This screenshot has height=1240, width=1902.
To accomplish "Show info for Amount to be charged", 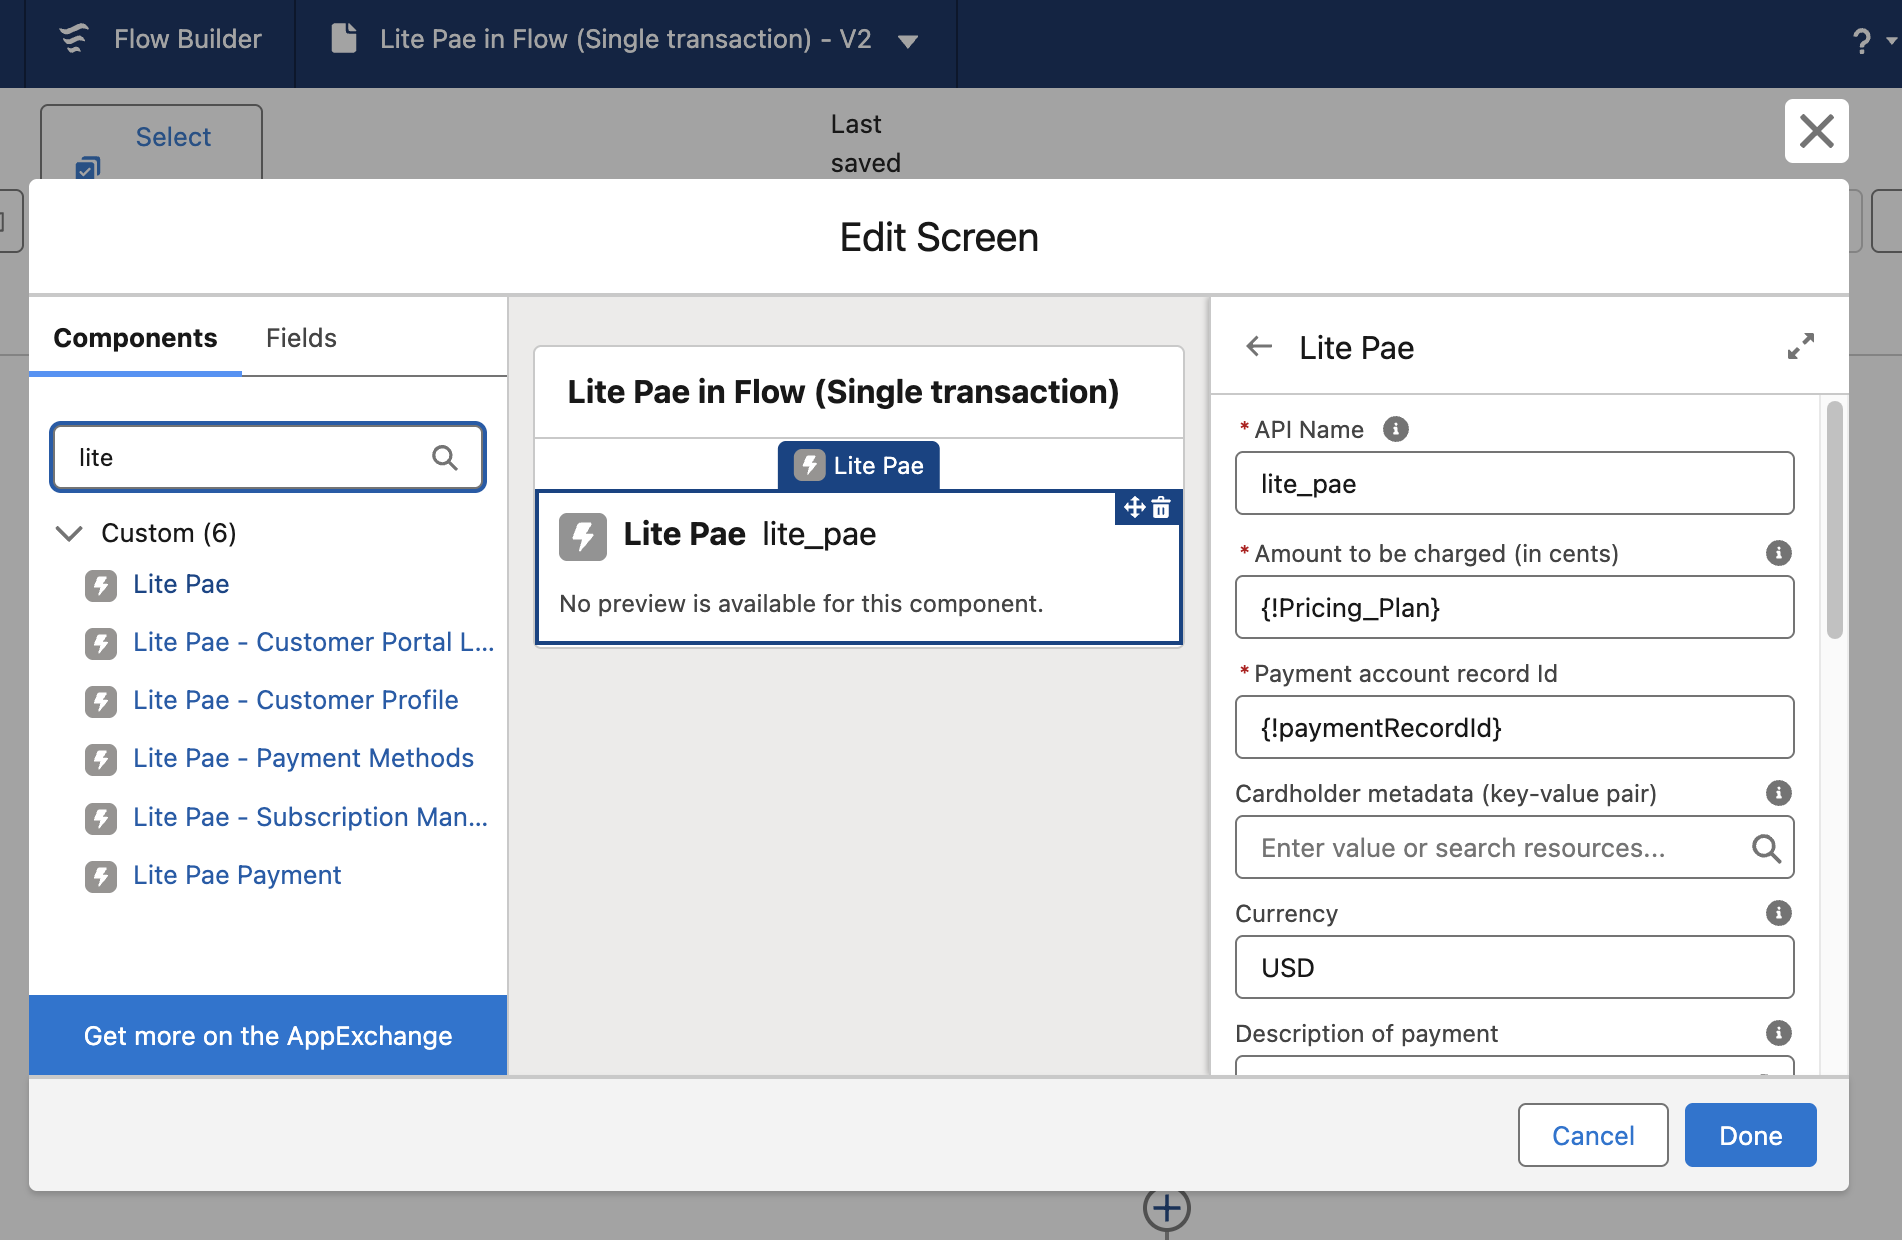I will (1778, 553).
